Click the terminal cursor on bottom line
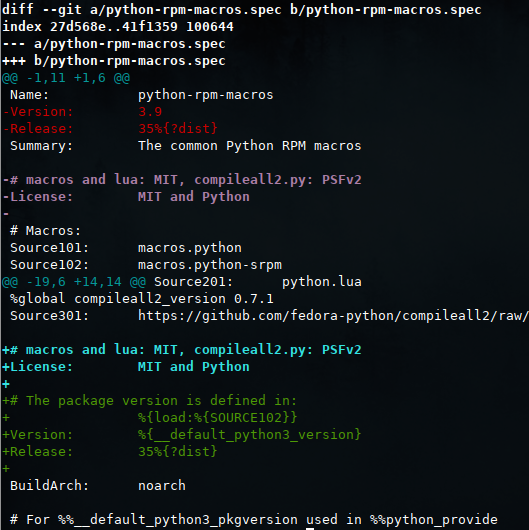Screen dimensions: 529x530 pos(310,528)
